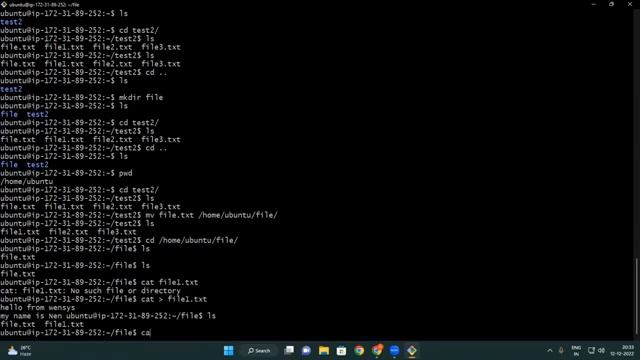Open the weather widget showing Haze
This screenshot has width=640, height=360.
(x=20, y=350)
